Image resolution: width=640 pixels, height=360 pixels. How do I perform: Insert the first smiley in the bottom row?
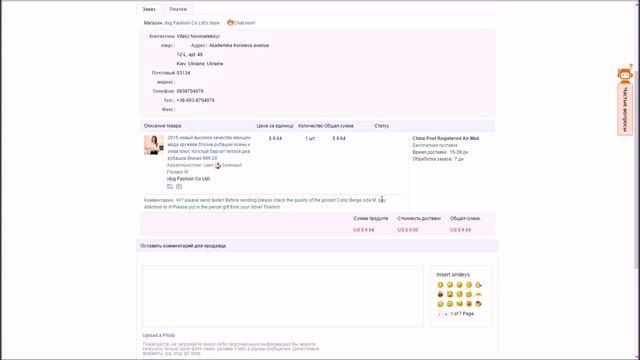point(440,304)
